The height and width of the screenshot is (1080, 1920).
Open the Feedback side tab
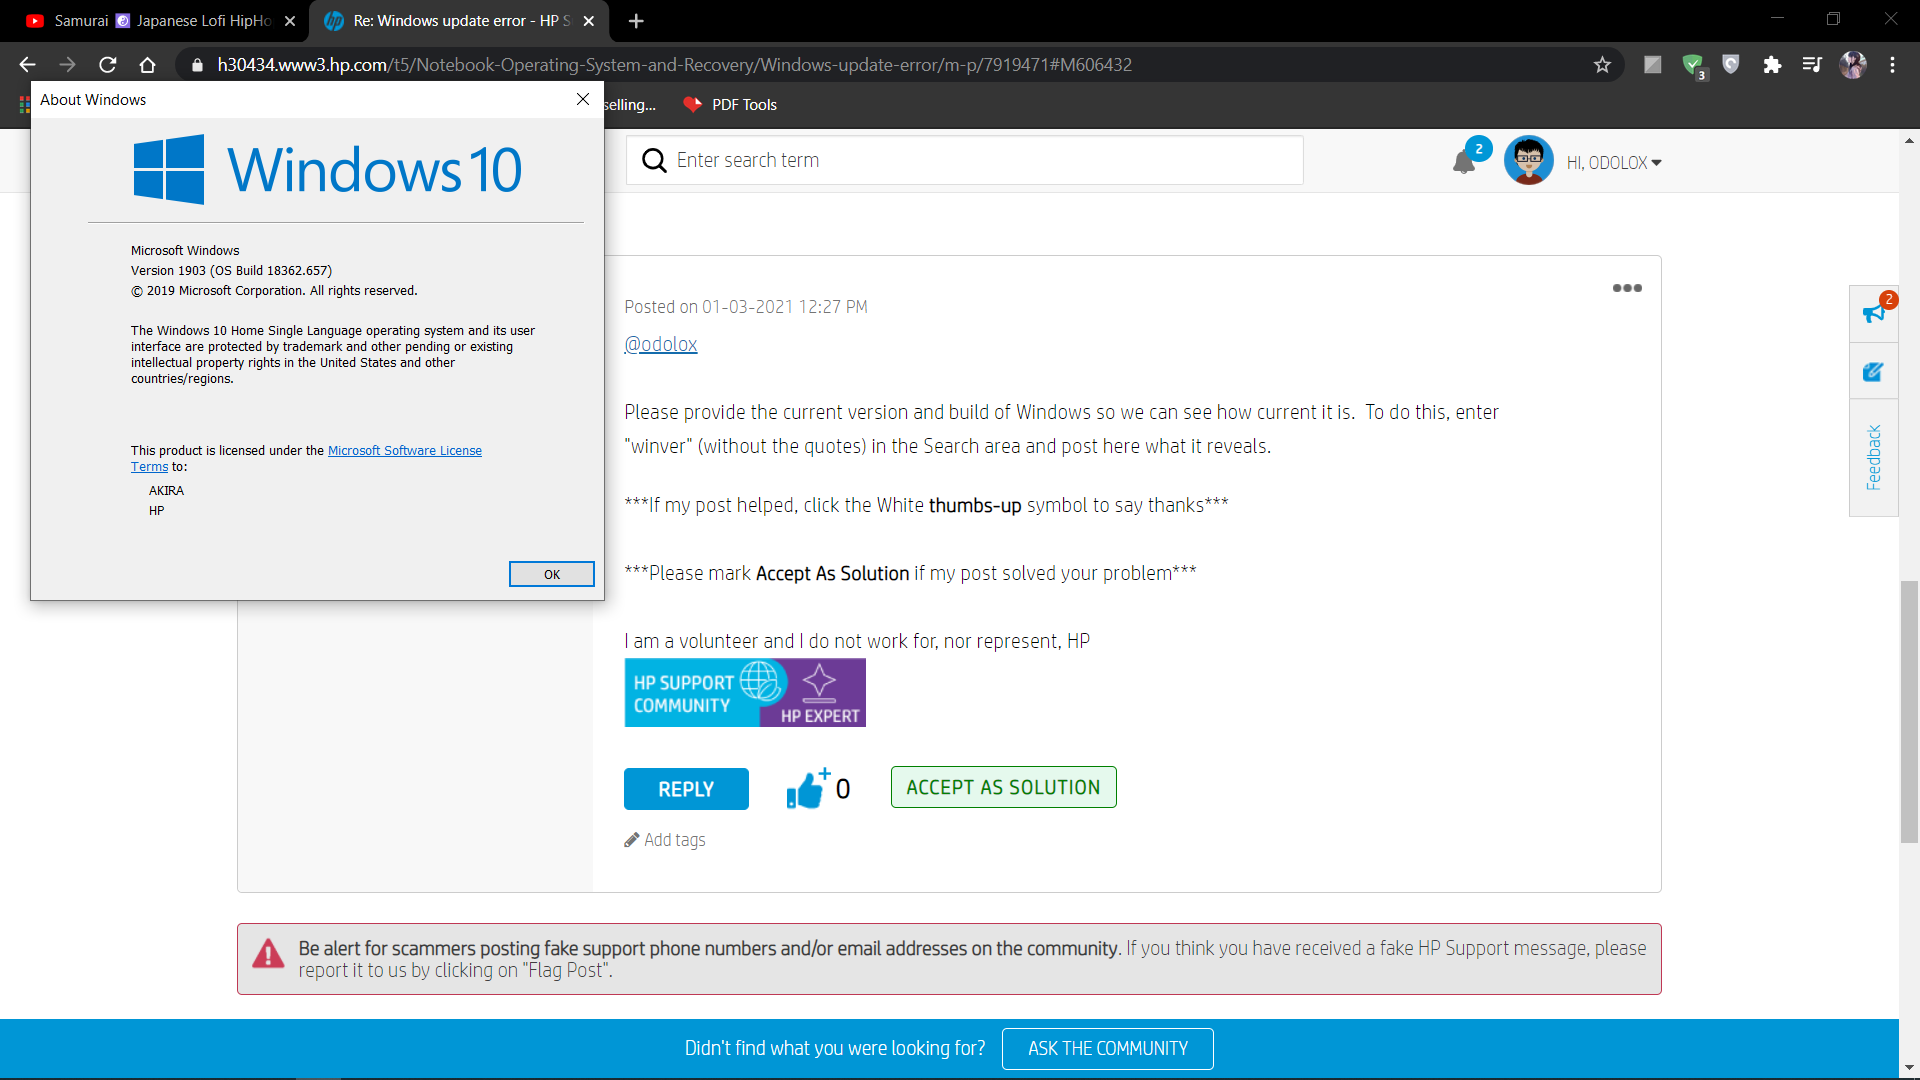(x=1873, y=458)
